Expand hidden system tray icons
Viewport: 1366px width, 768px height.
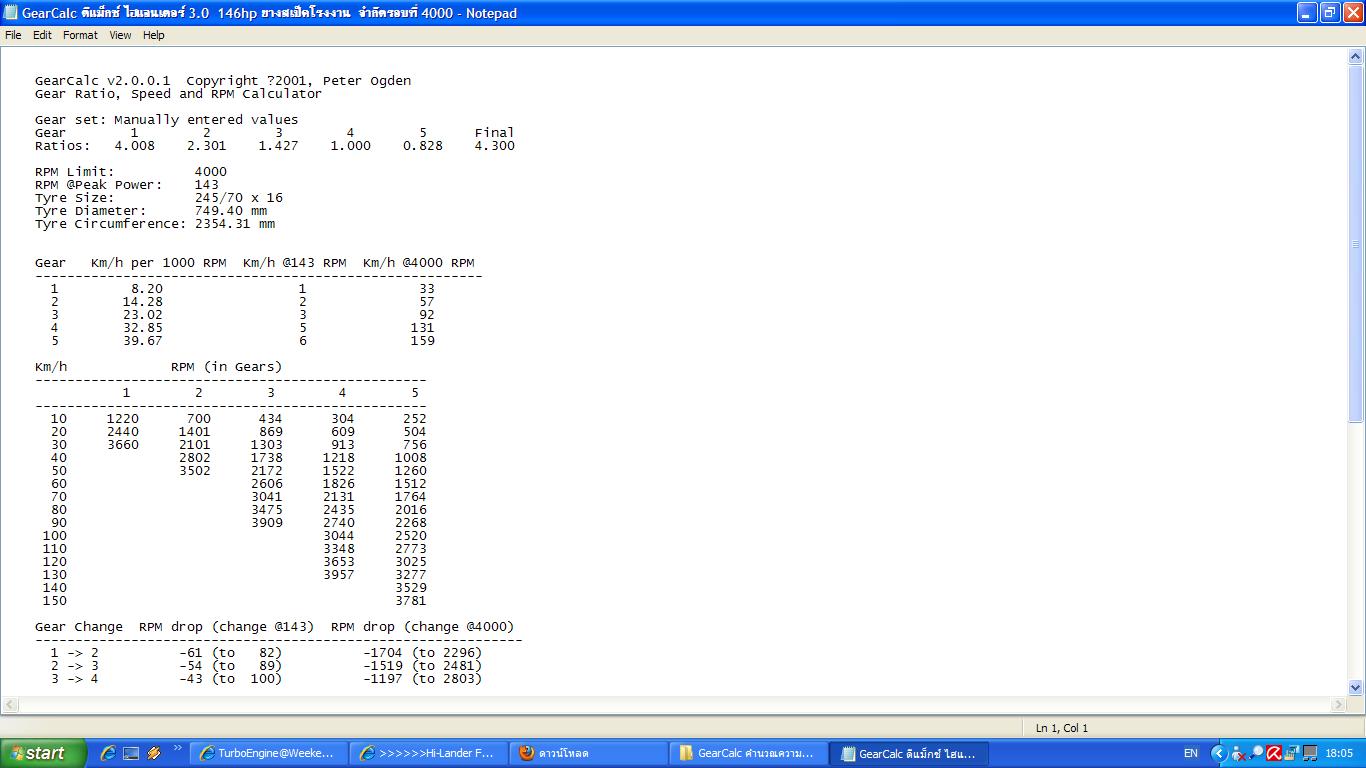(1219, 753)
